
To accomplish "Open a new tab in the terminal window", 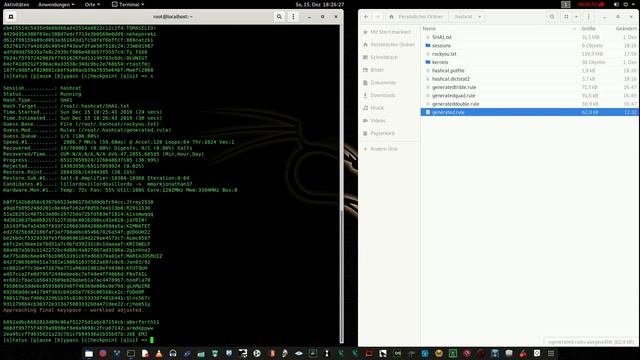I will [11, 17].
